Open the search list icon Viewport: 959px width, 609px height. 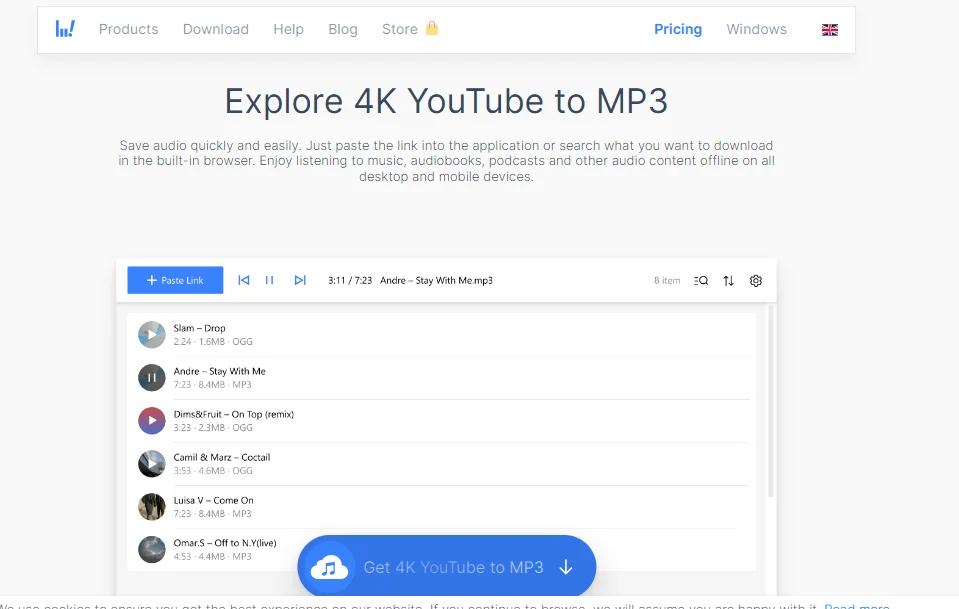[x=701, y=281]
